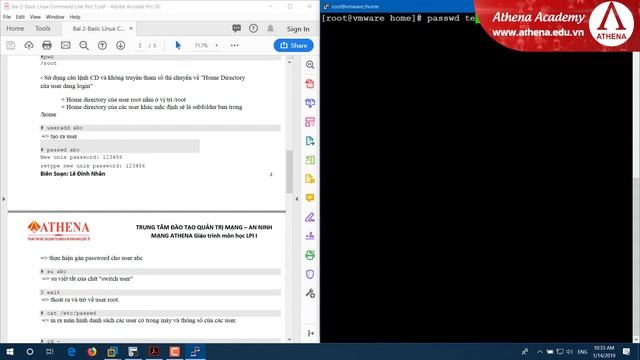Close the Bai 2-Basic Linux document tab
This screenshot has width=640, height=360.
(131, 29)
